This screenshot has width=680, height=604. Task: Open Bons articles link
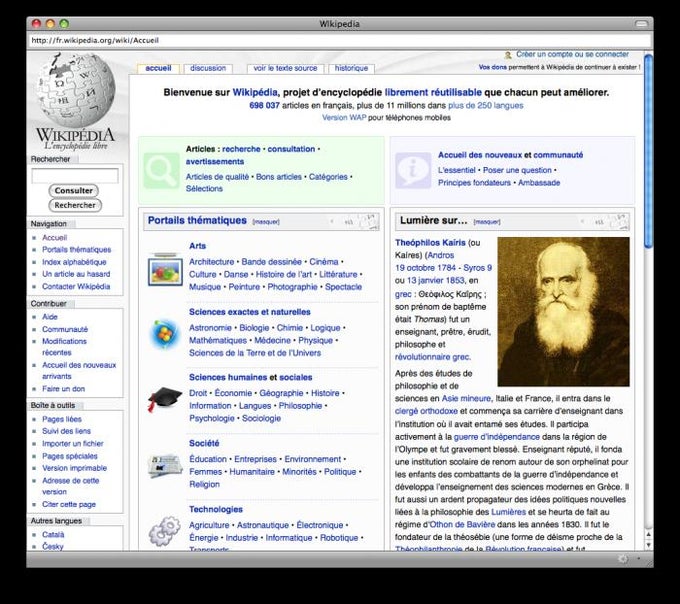278,177
